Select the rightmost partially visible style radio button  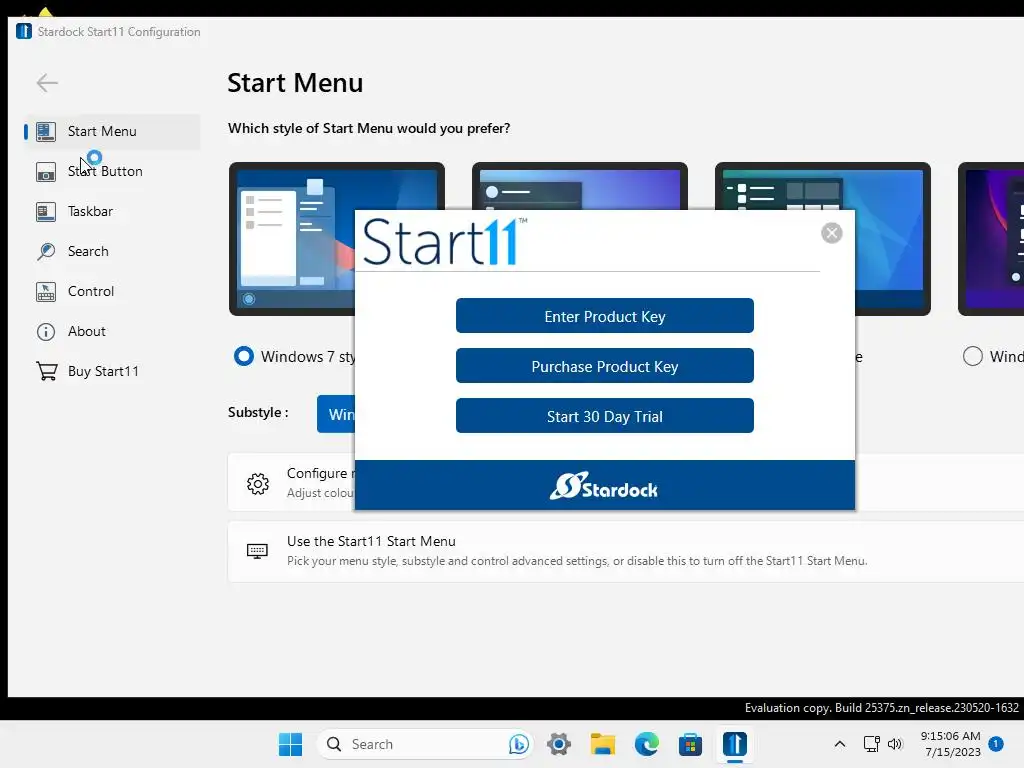[972, 357]
